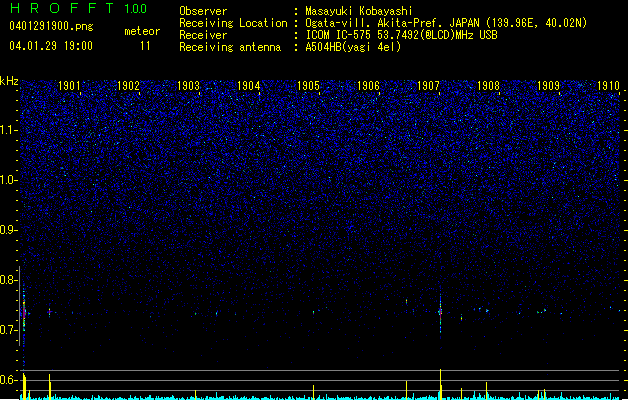Click the 1901 time axis label
This screenshot has width=629, height=400.
pyautogui.click(x=69, y=85)
